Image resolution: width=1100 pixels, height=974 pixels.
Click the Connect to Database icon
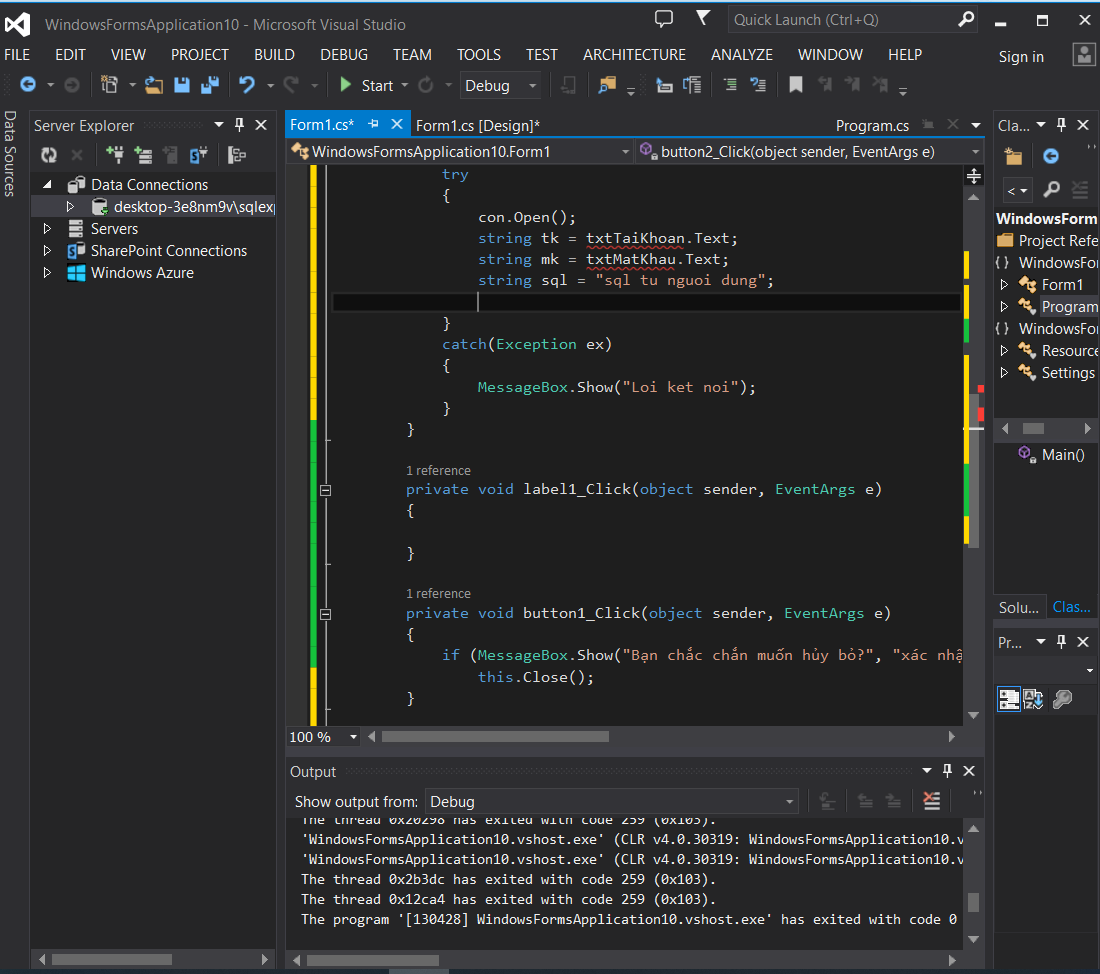coord(115,155)
